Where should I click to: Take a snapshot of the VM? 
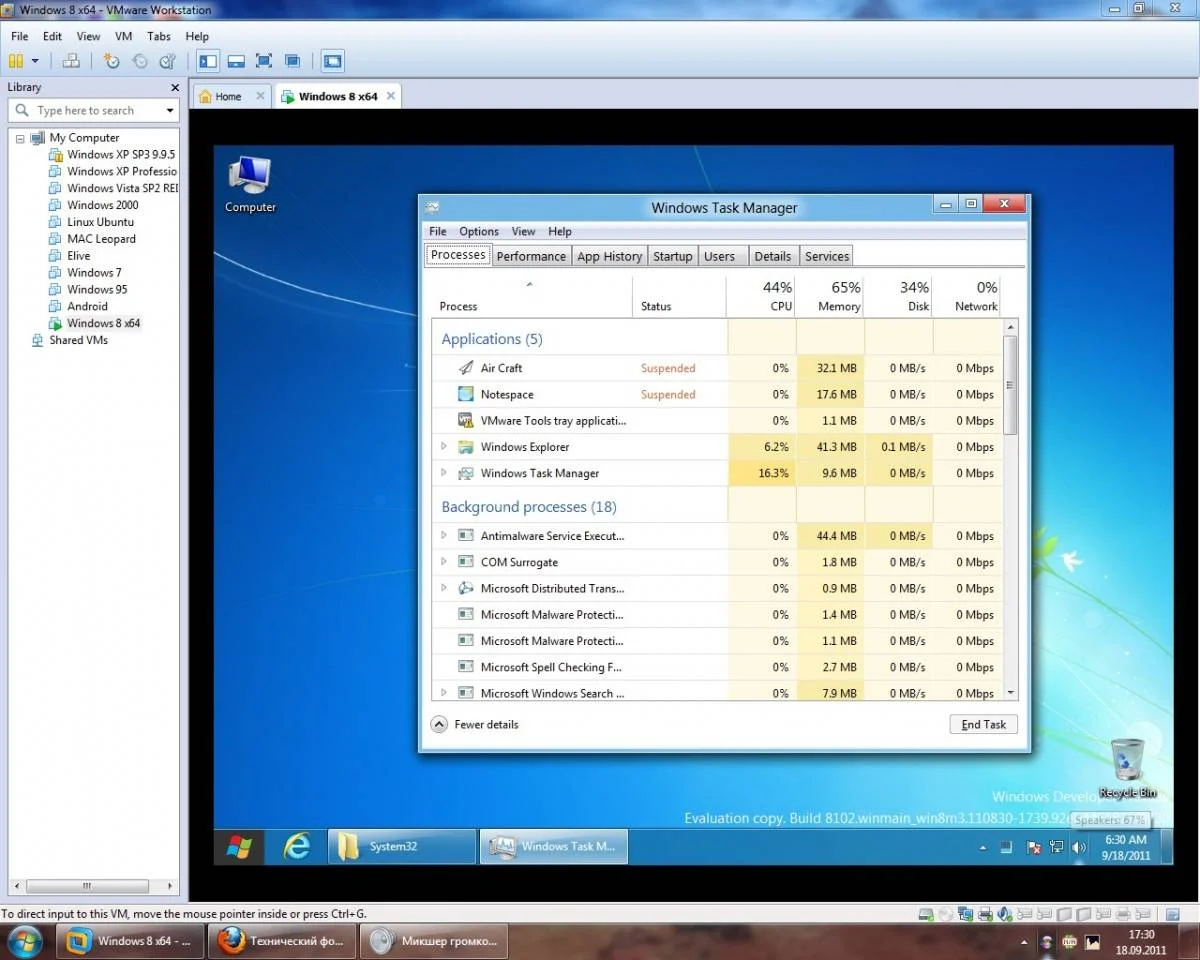112,61
